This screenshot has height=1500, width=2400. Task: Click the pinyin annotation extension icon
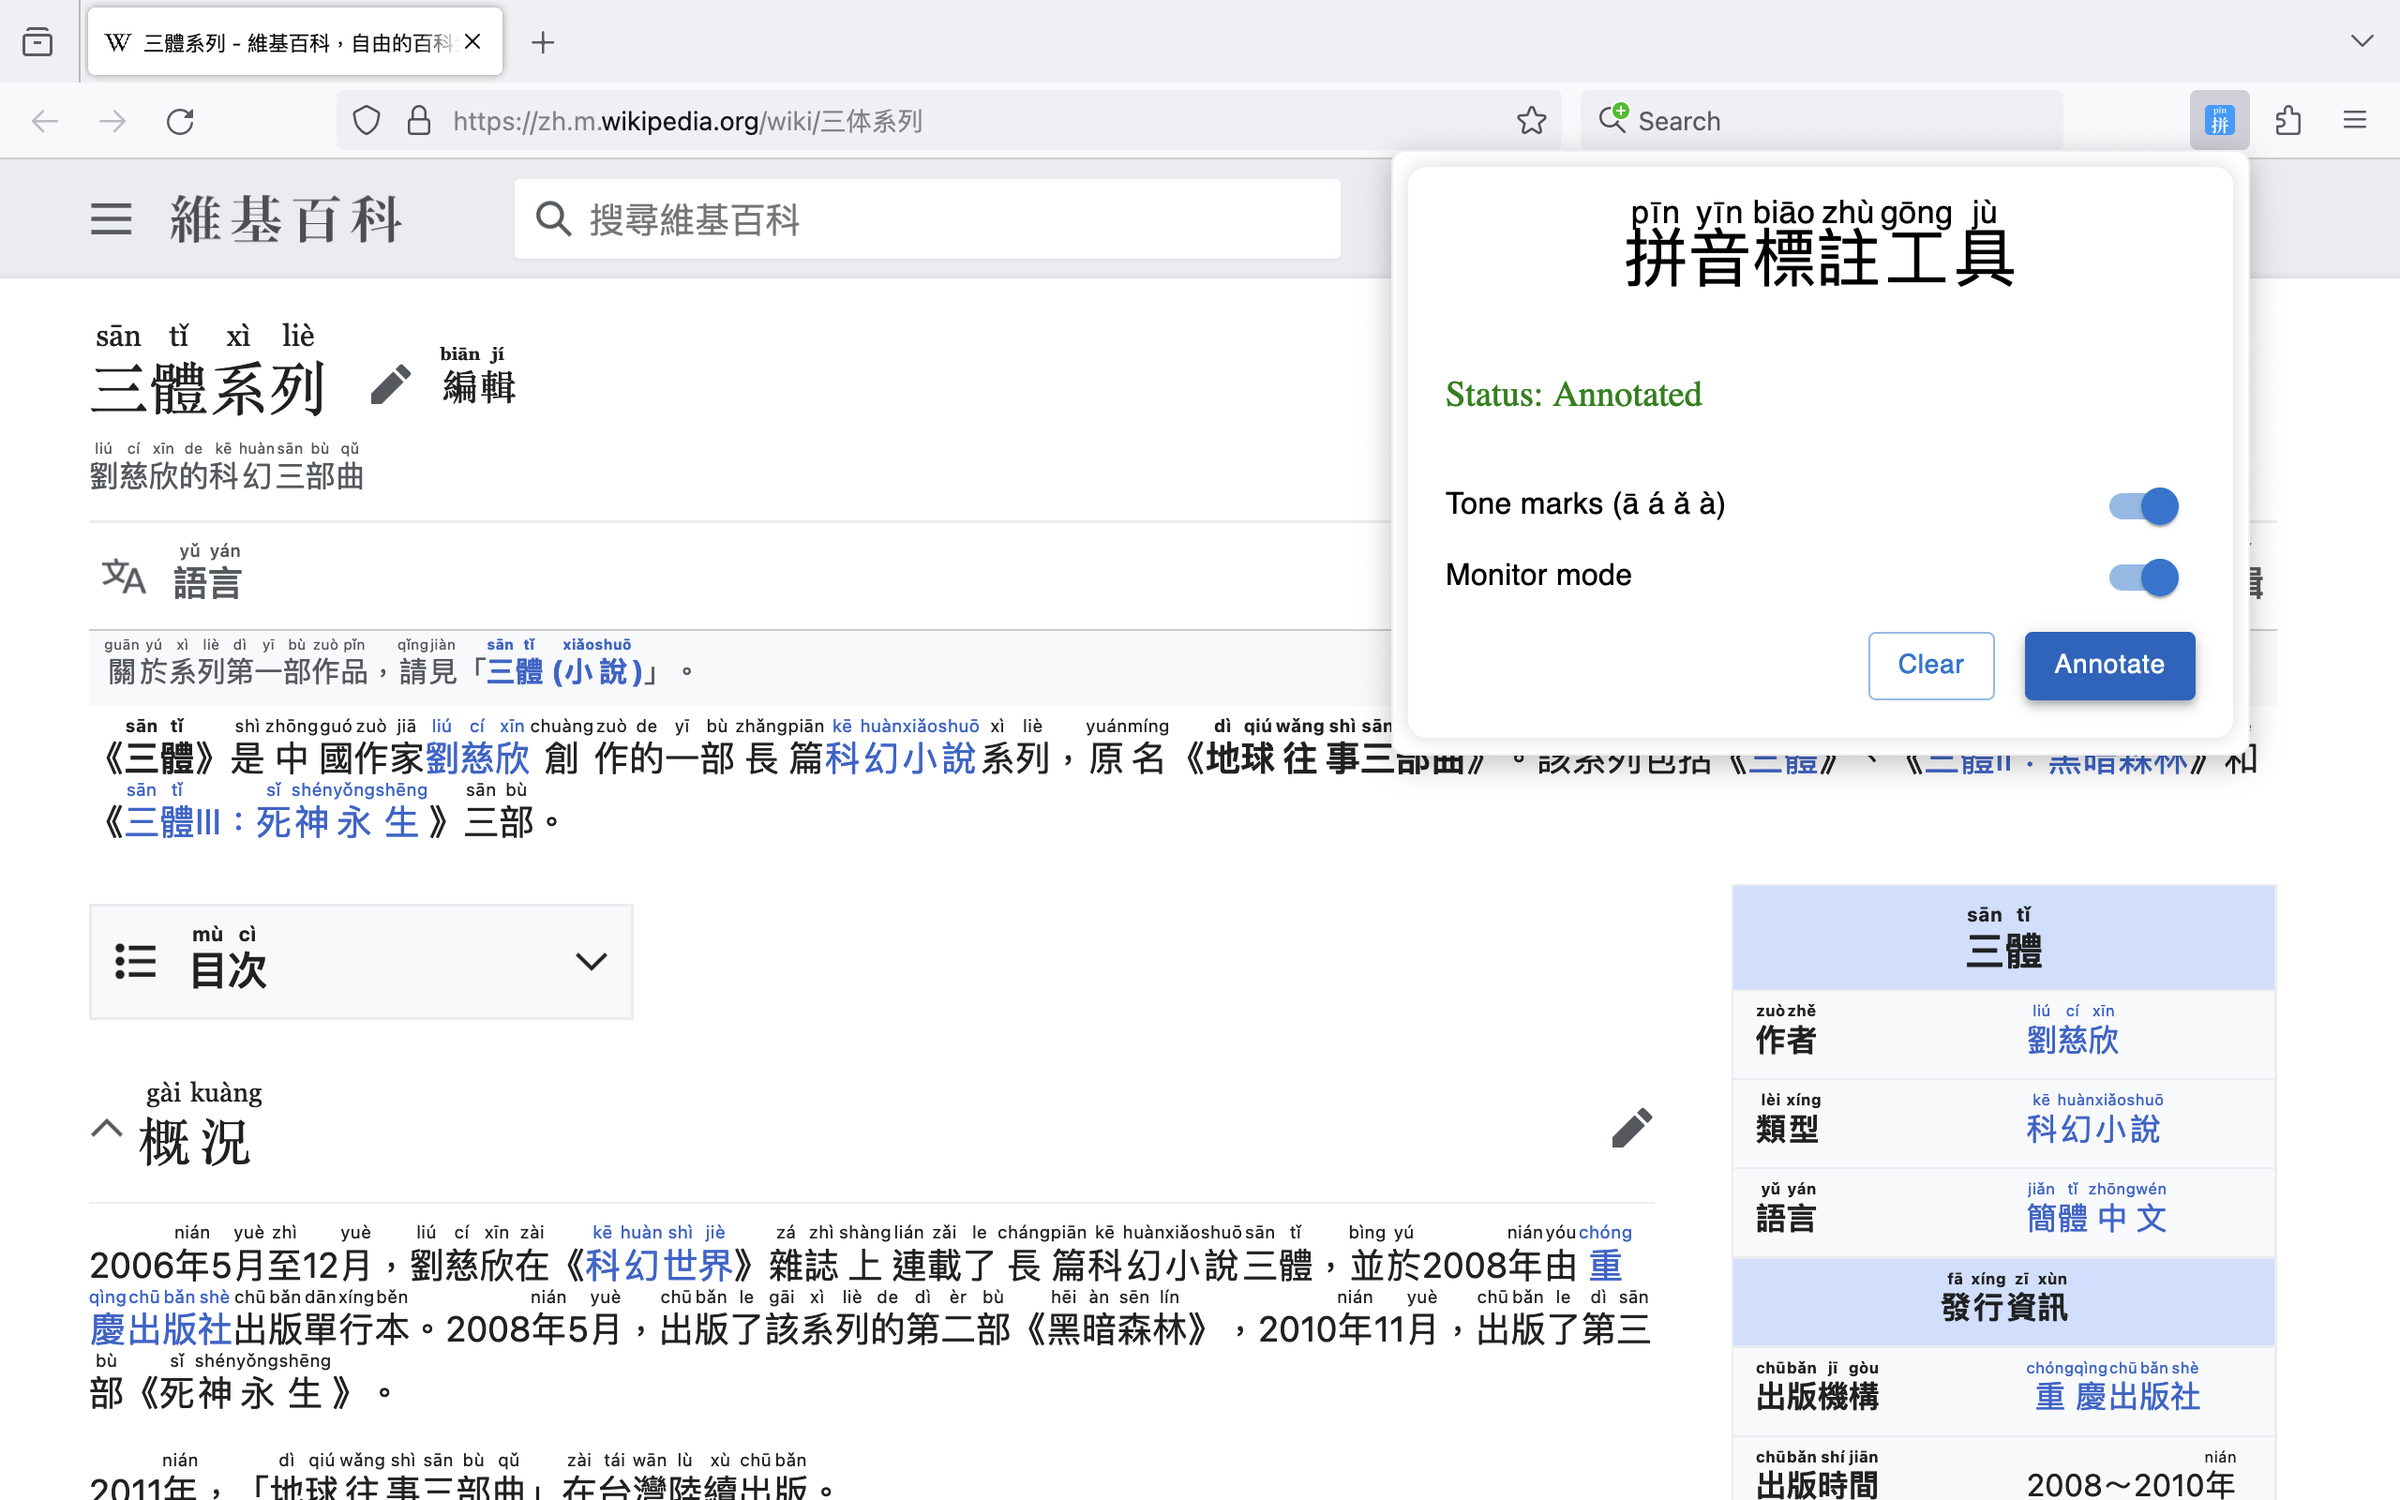point(2218,121)
